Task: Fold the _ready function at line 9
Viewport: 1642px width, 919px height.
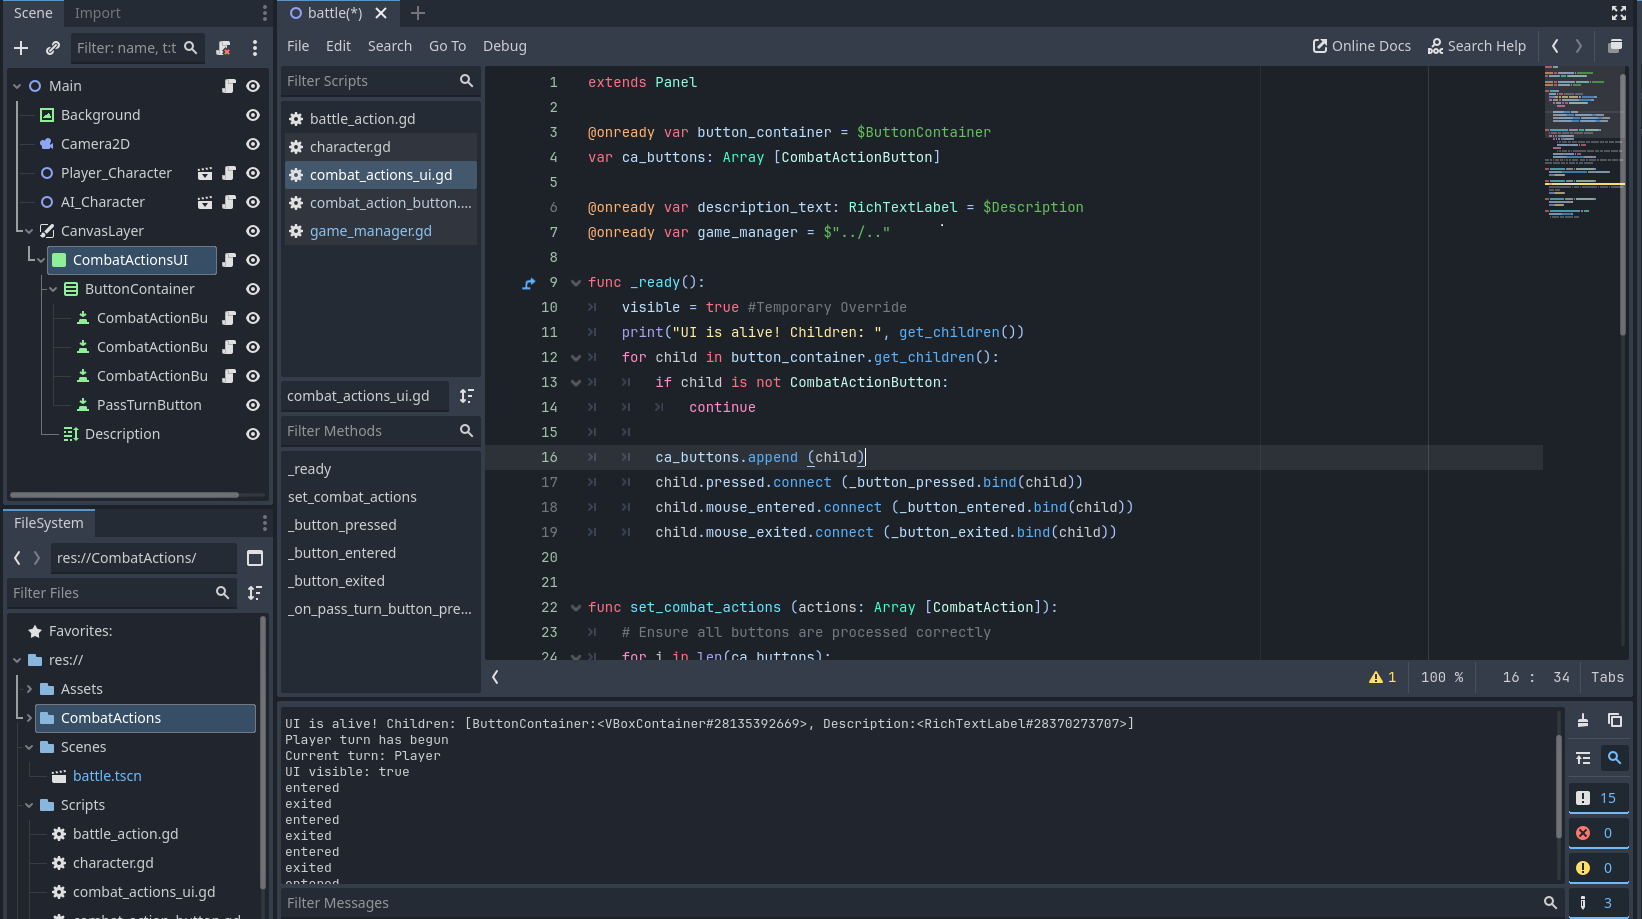Action: [x=576, y=283]
